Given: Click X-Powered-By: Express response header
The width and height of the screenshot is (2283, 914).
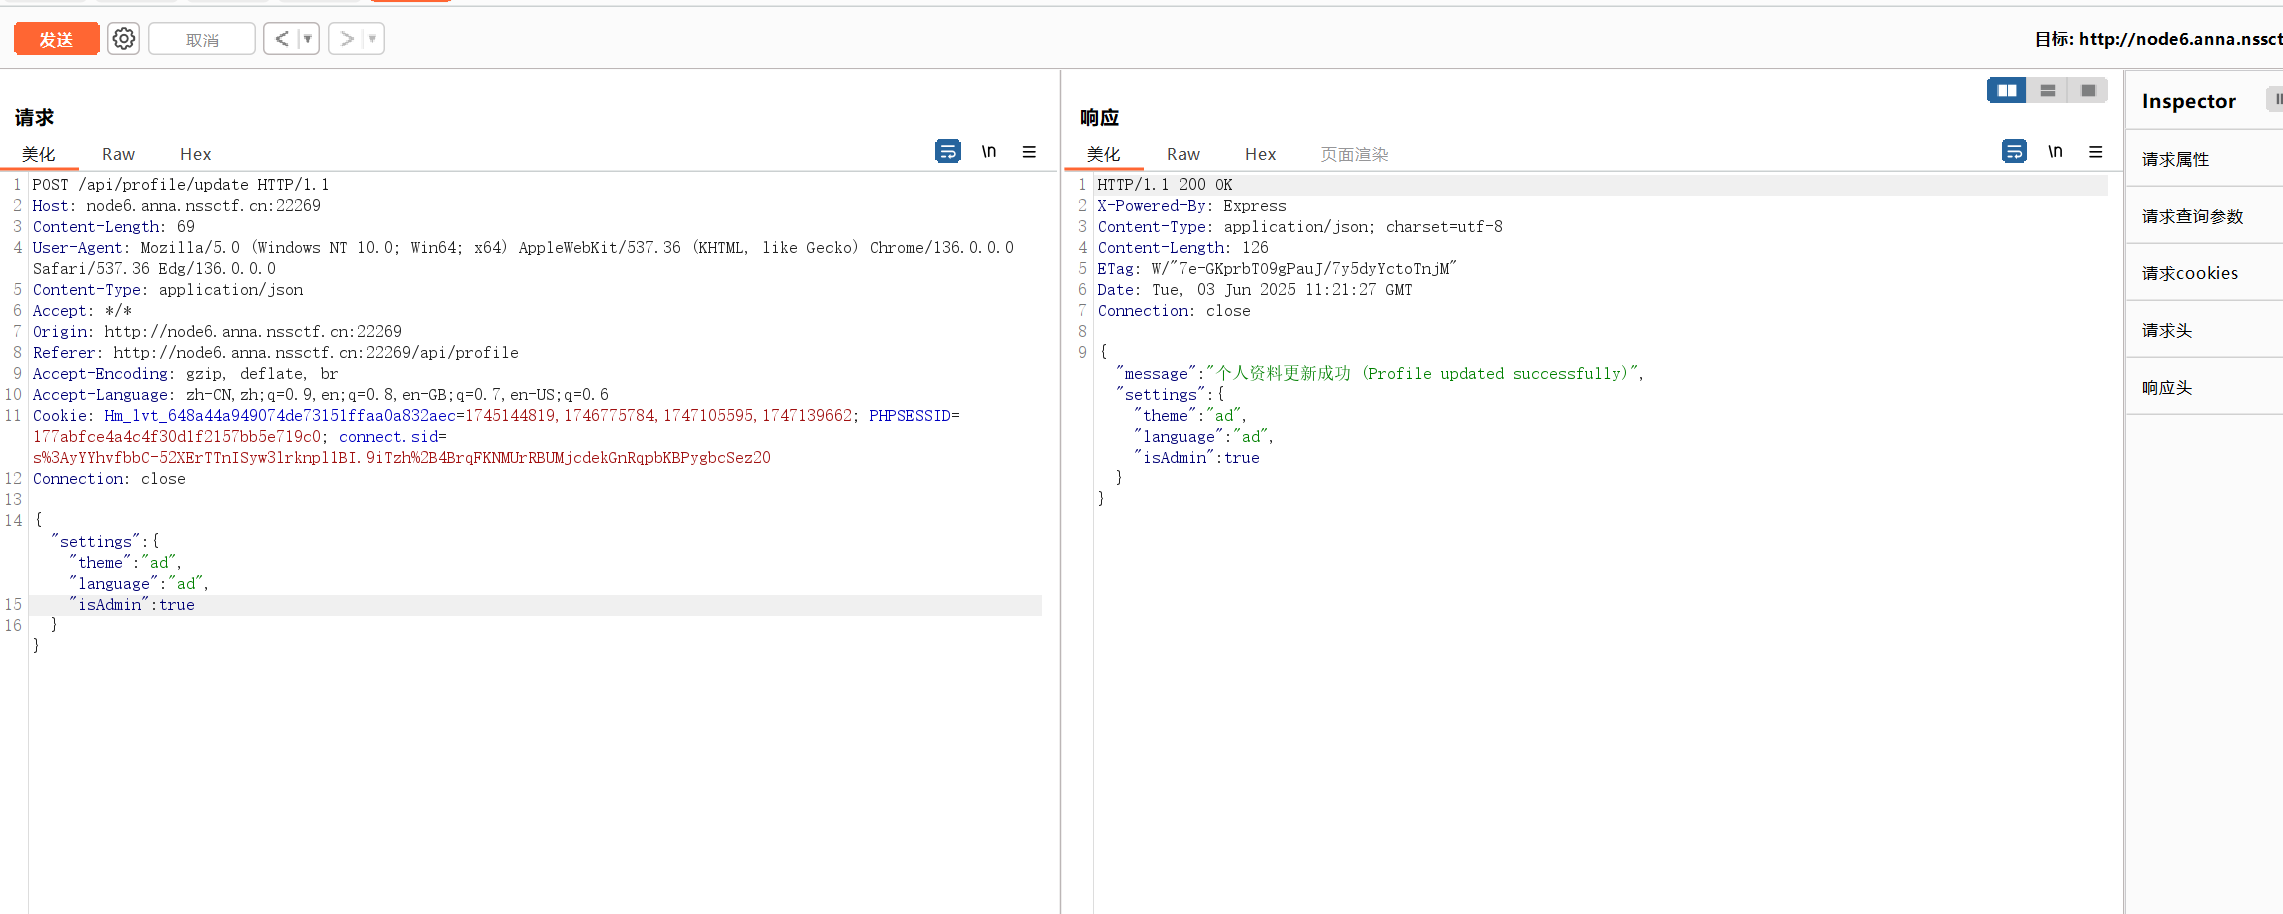Looking at the screenshot, I should (x=1192, y=206).
